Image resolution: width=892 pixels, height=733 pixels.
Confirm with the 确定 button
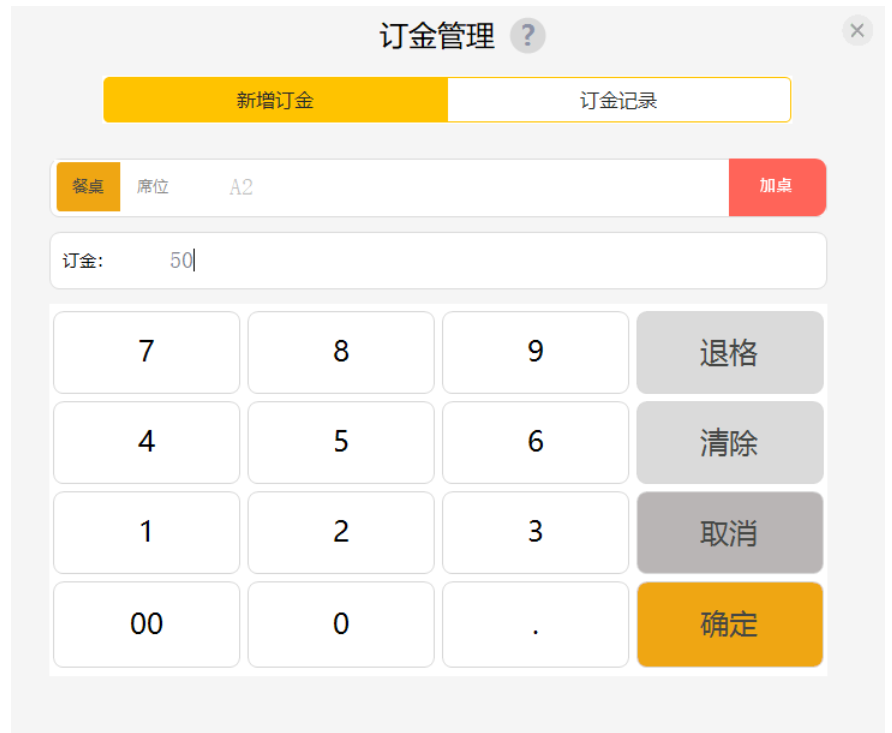pyautogui.click(x=730, y=624)
